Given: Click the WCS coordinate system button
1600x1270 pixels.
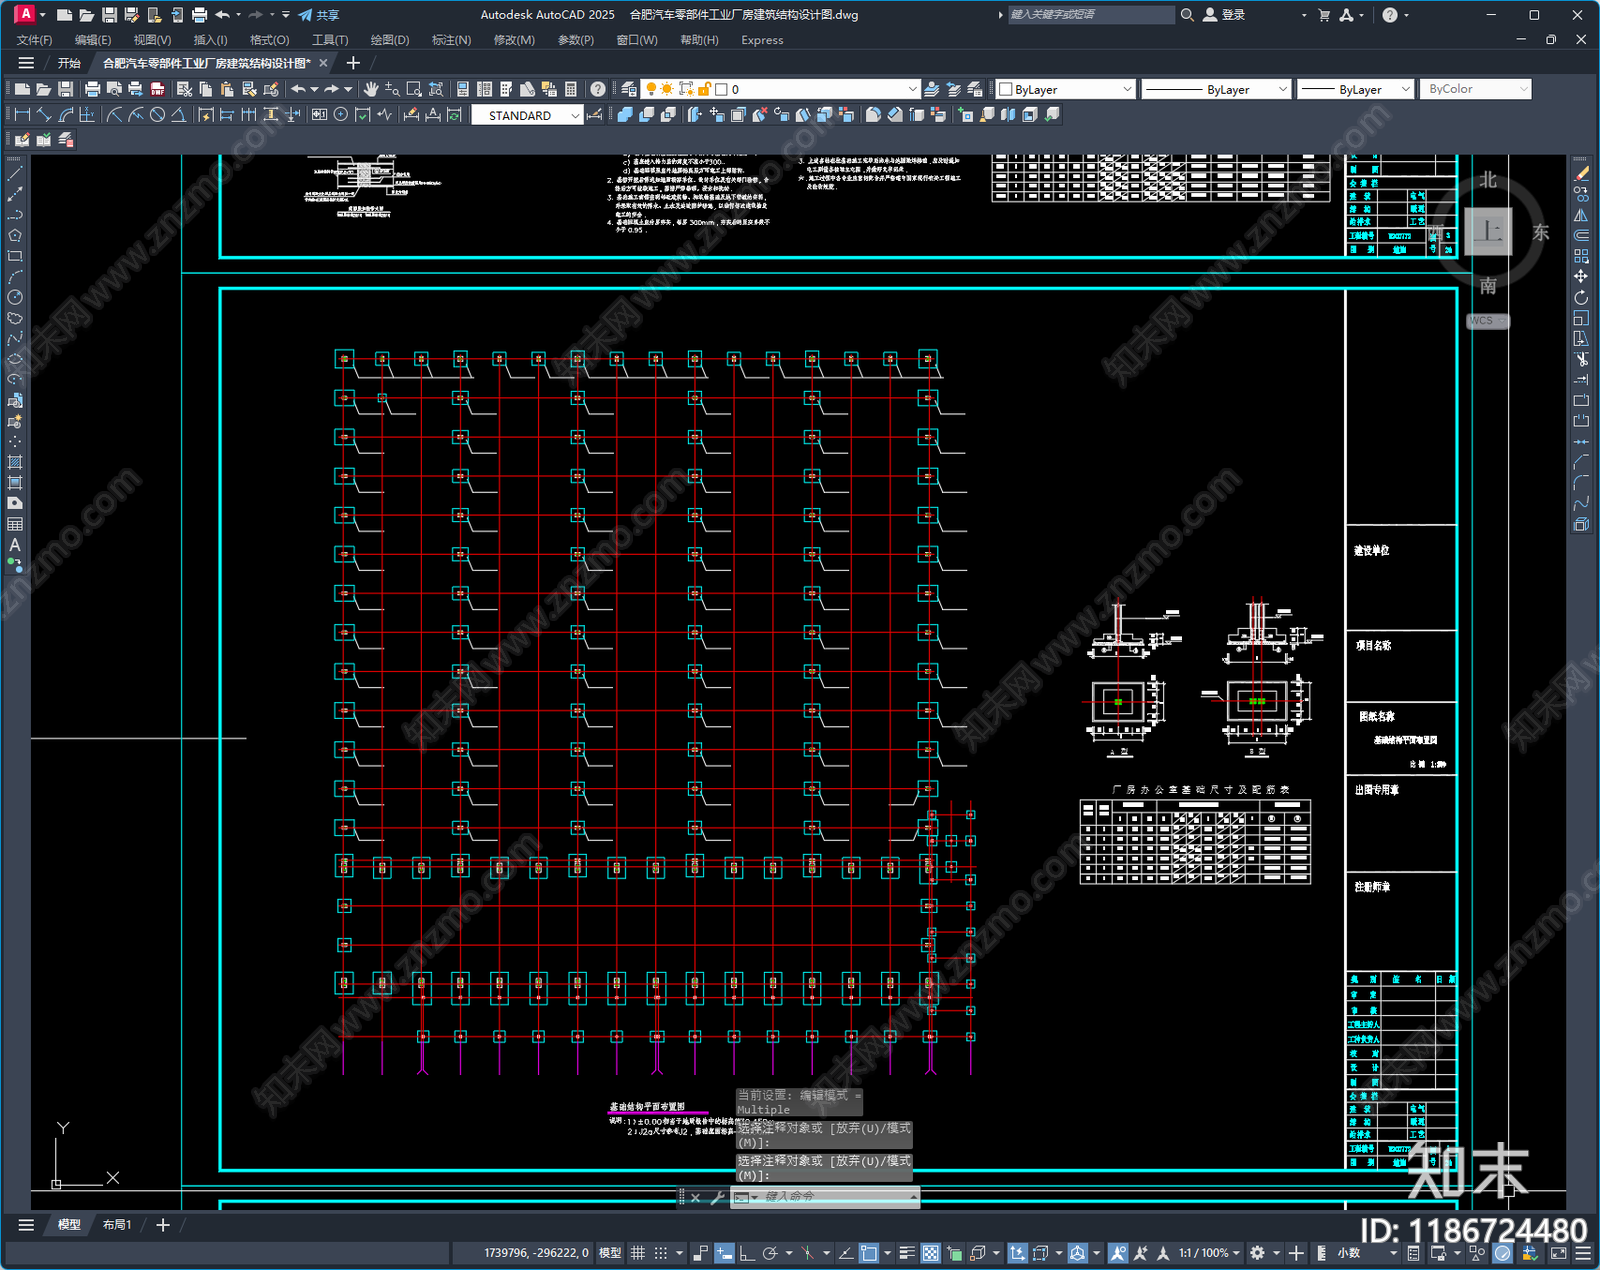Looking at the screenshot, I should [1487, 321].
